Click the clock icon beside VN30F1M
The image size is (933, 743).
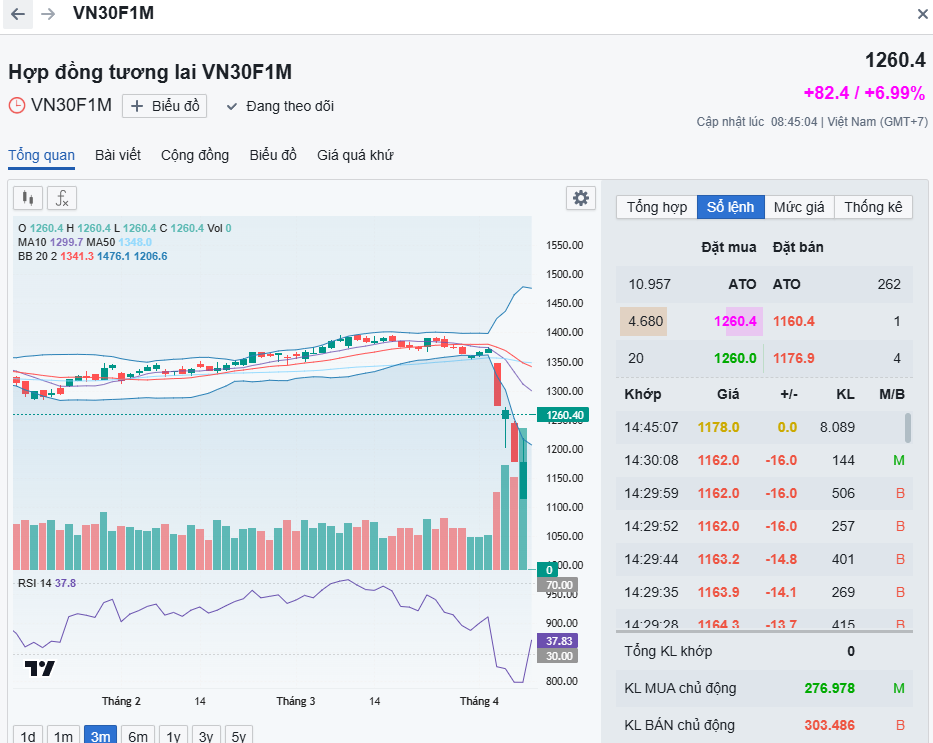(17, 105)
